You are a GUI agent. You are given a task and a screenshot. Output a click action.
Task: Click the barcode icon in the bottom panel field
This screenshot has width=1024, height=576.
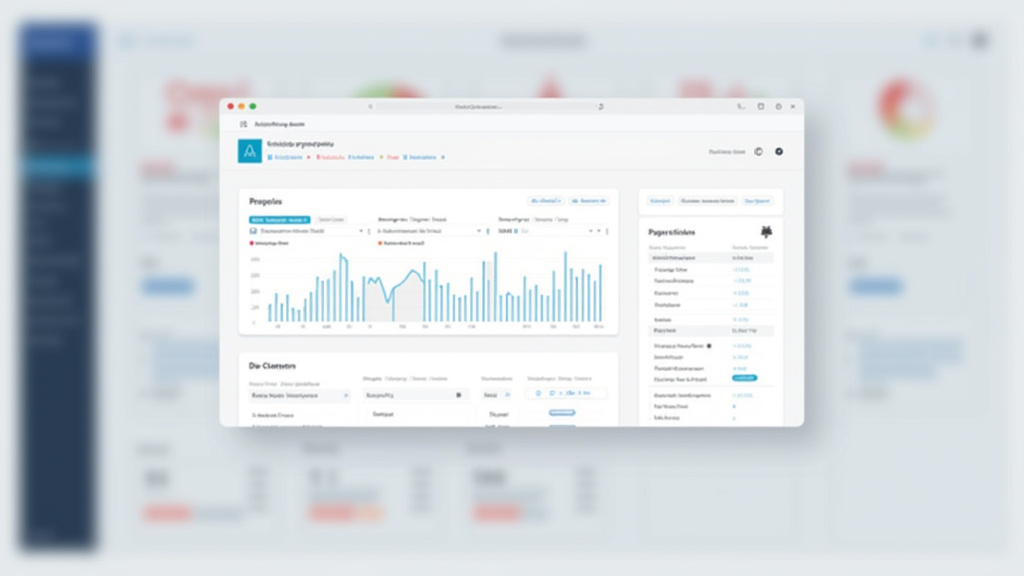pyautogui.click(x=459, y=395)
